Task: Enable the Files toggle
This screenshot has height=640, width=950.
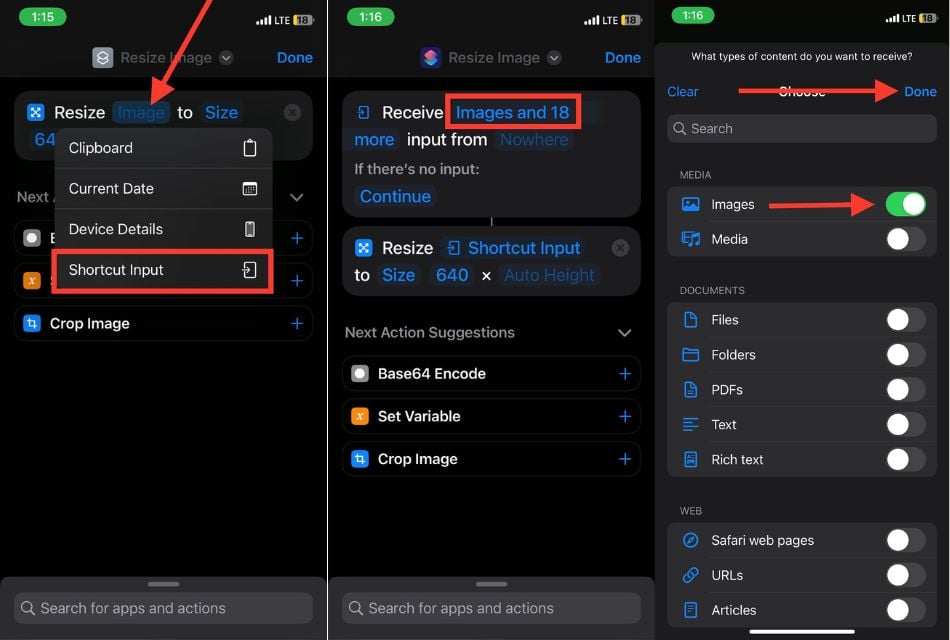Action: click(905, 320)
